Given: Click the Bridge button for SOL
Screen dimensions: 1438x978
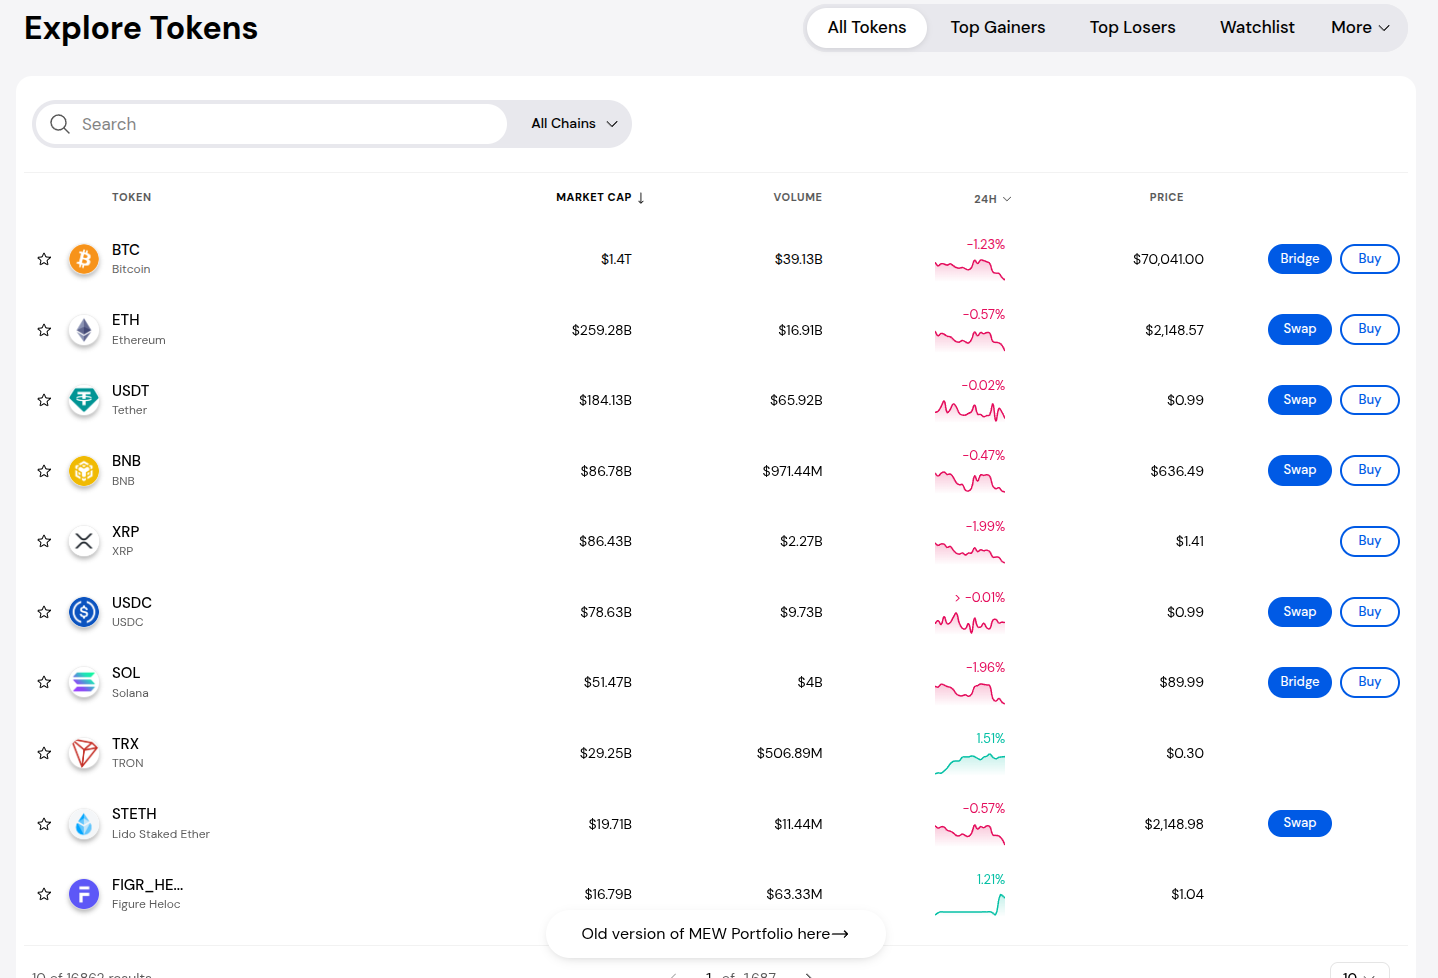Looking at the screenshot, I should (x=1300, y=682).
